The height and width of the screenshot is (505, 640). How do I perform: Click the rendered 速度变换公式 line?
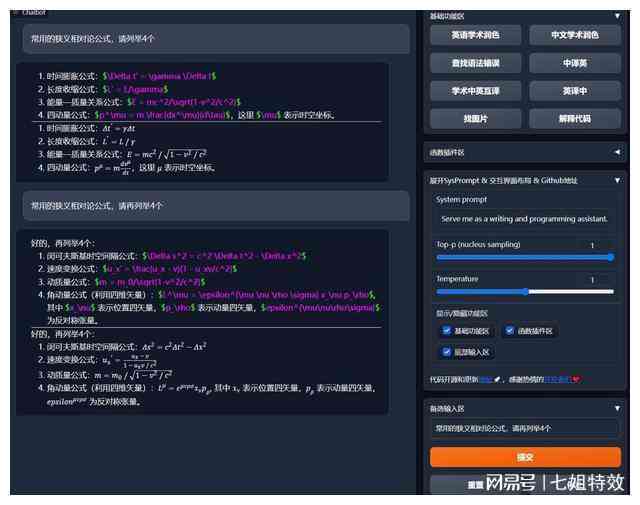pyautogui.click(x=97, y=360)
